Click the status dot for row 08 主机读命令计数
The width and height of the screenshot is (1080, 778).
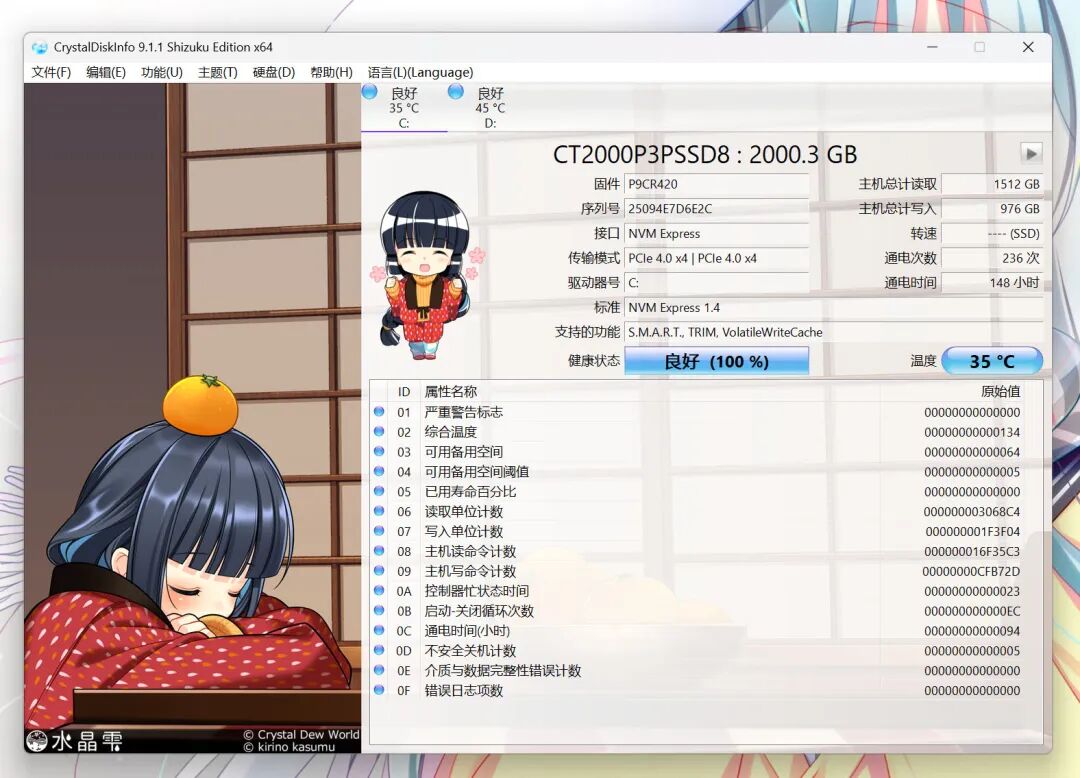(x=379, y=551)
